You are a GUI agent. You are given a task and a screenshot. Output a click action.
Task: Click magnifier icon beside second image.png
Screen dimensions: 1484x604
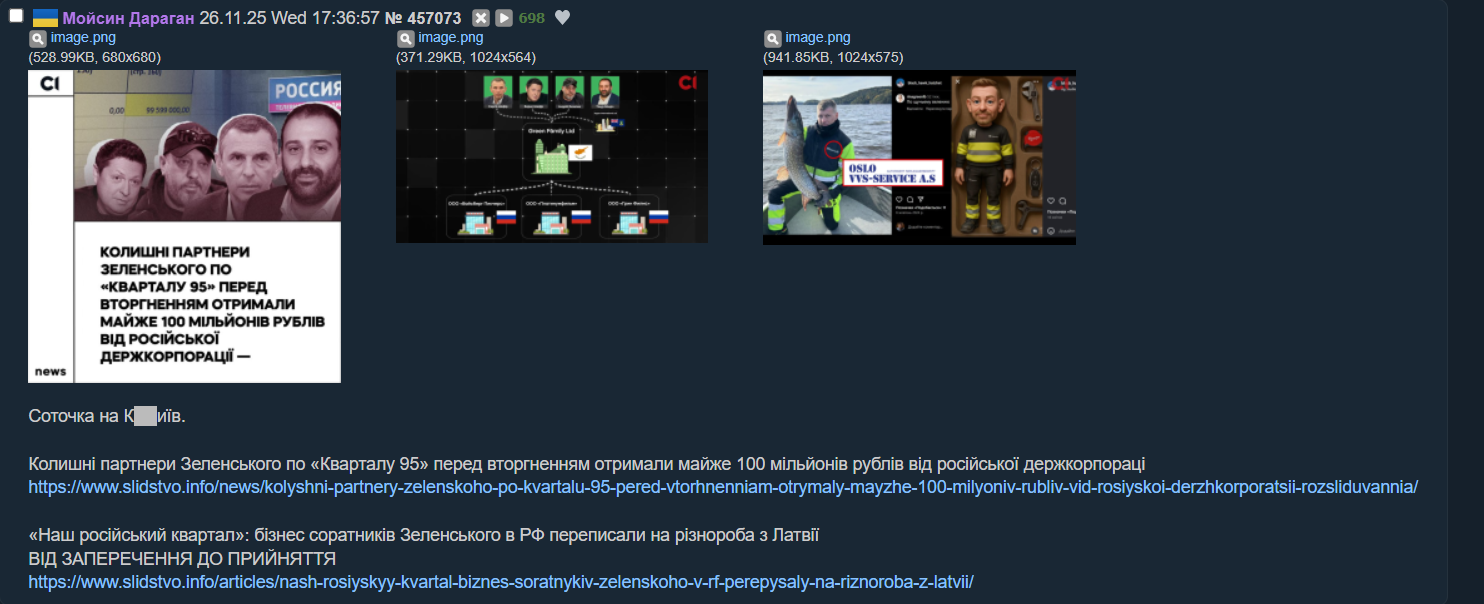(405, 39)
